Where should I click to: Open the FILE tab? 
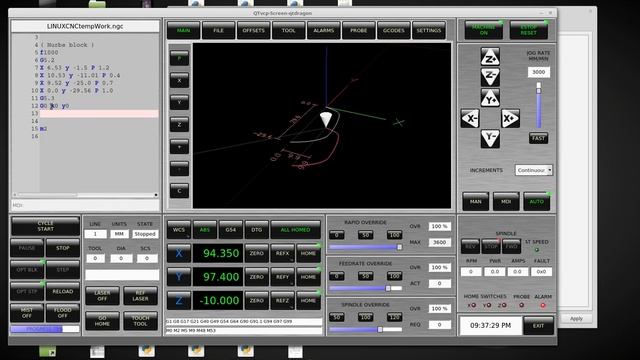pyautogui.click(x=218, y=31)
